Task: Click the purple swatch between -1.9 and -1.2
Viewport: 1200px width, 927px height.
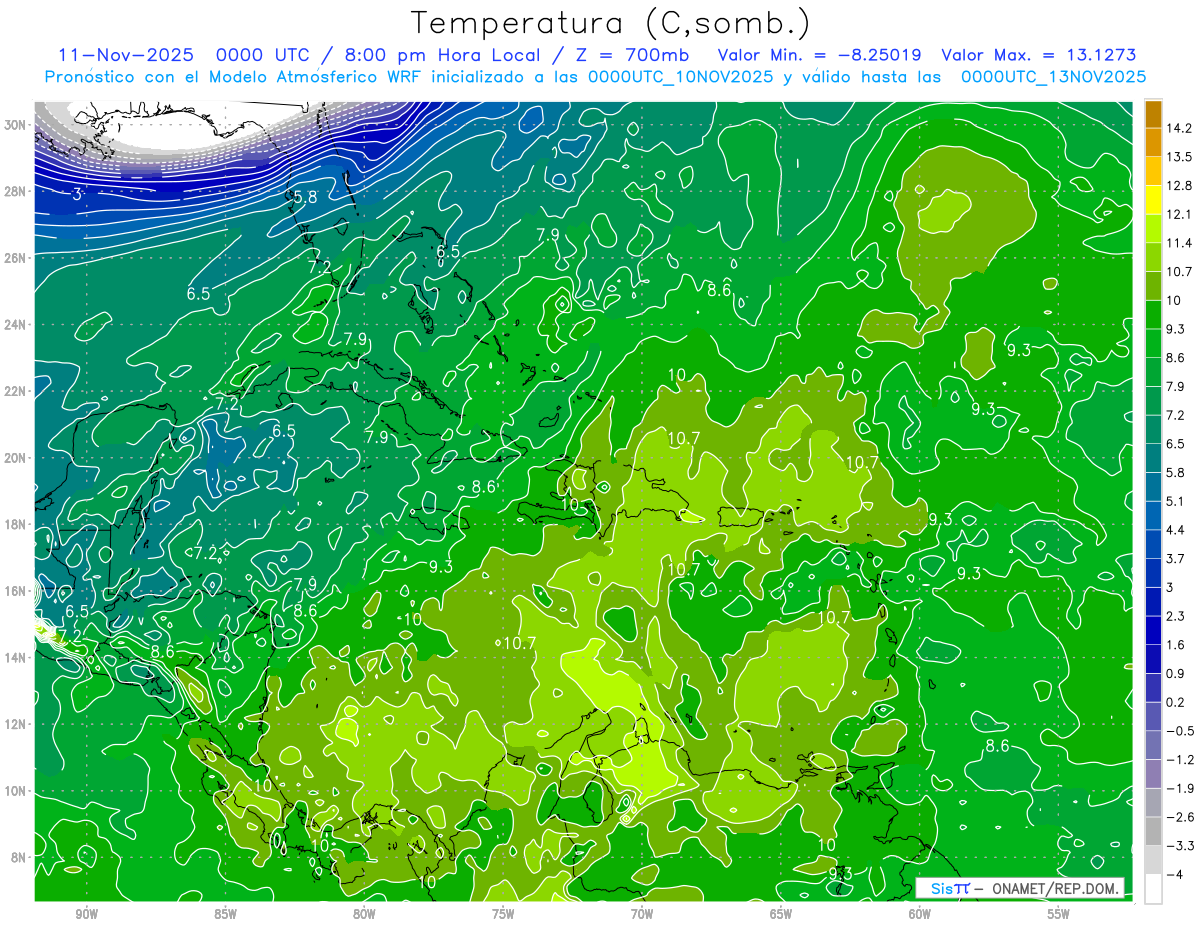Action: (x=1153, y=774)
